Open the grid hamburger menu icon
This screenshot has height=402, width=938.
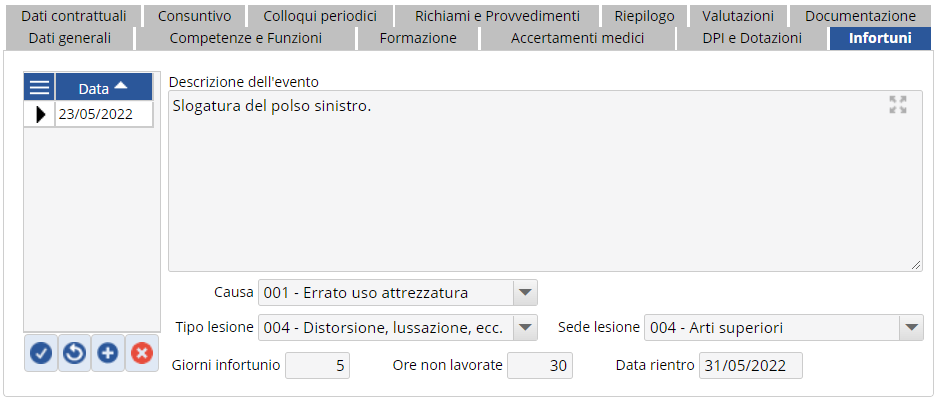pos(40,88)
